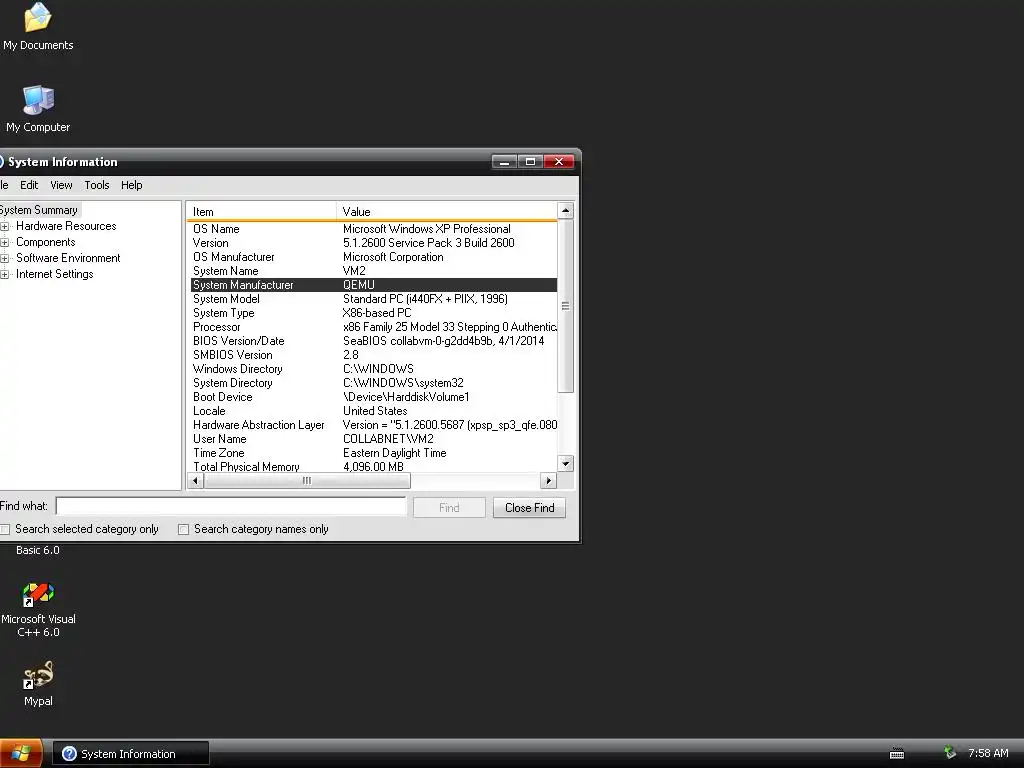1024x768 pixels.
Task: Click the Eastern Daylight Time value
Action: (394, 453)
